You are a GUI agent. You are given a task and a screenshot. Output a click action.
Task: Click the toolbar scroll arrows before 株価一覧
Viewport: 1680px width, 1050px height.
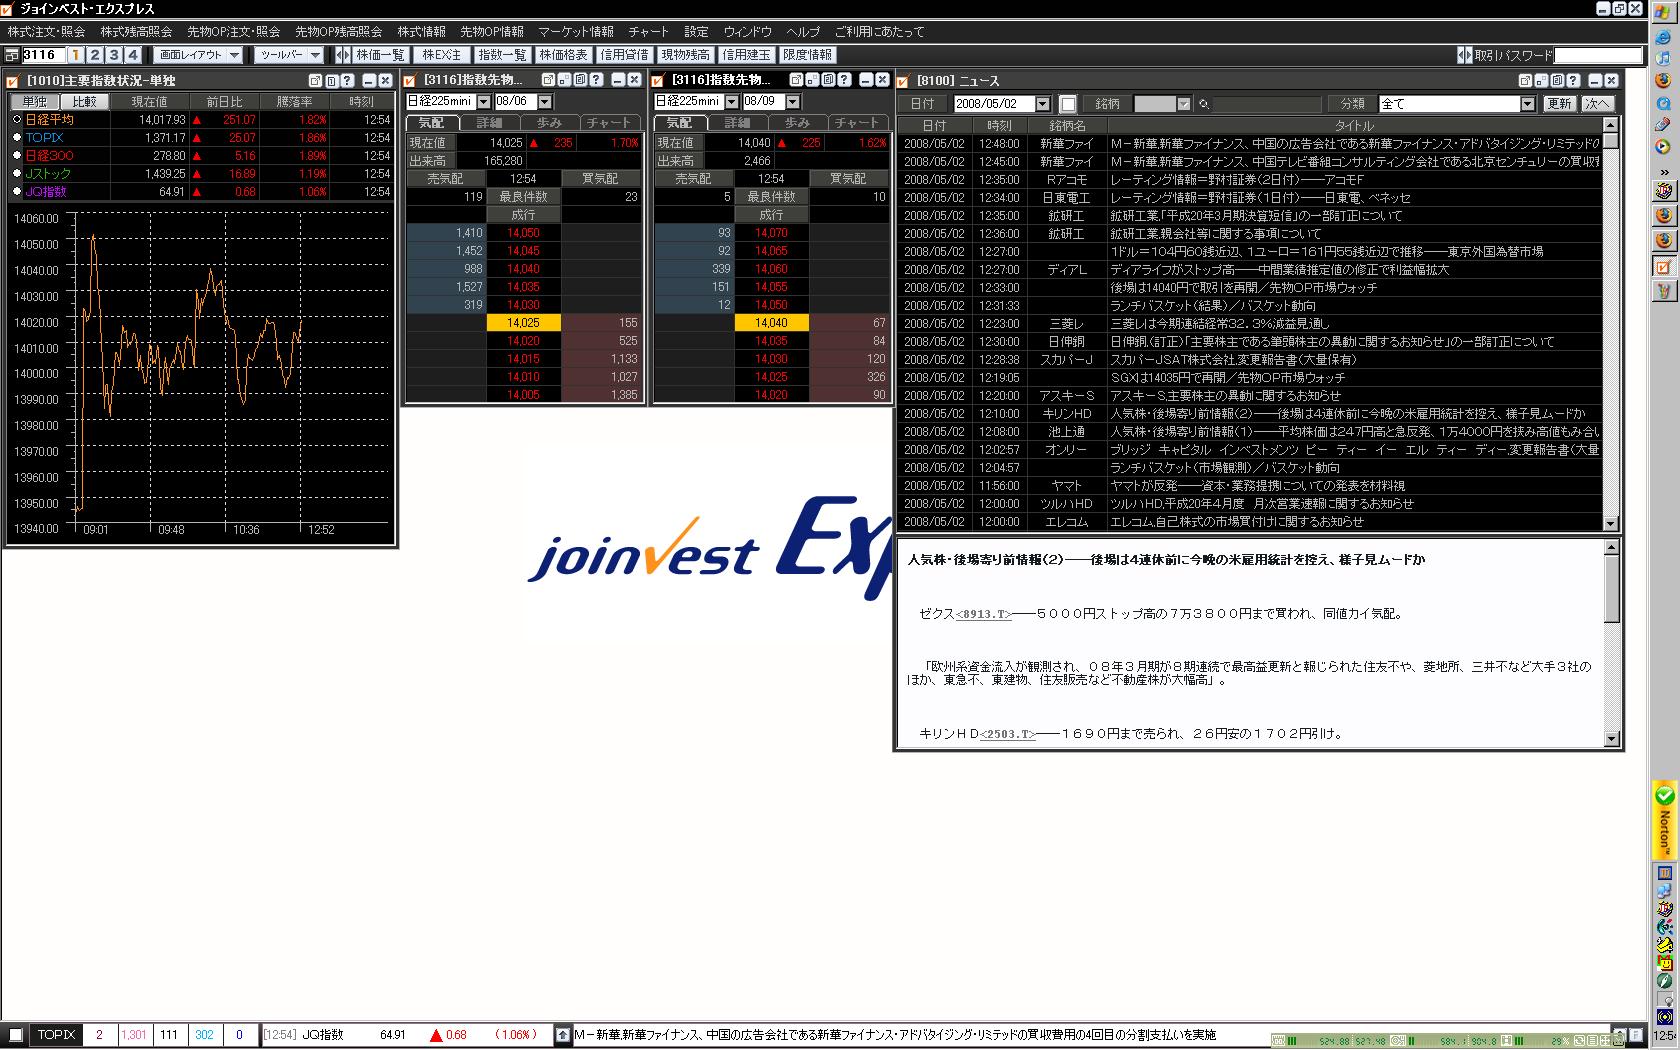click(342, 55)
